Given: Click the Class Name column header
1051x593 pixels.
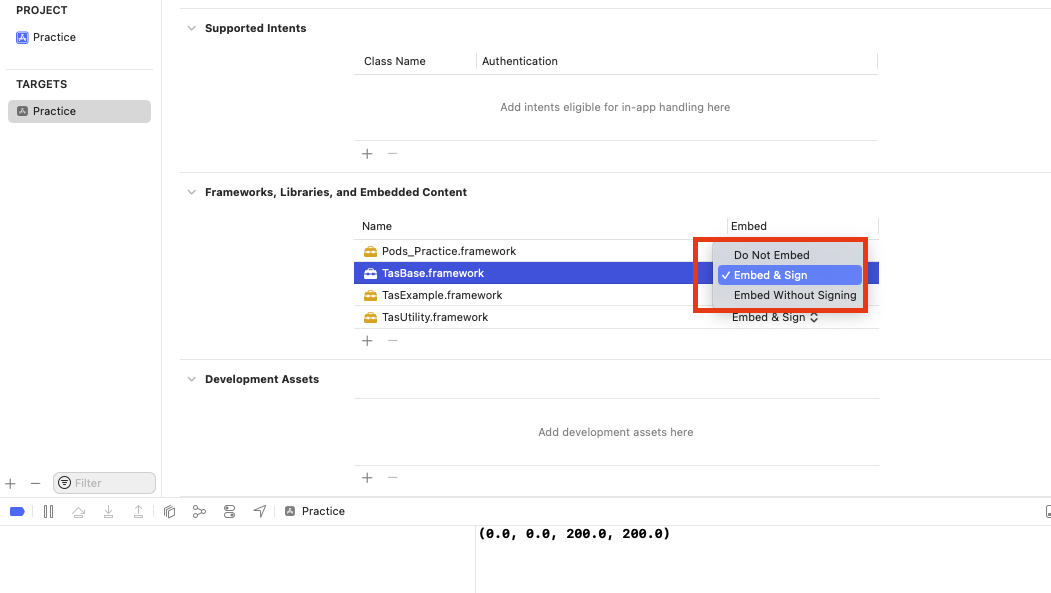Looking at the screenshot, I should pyautogui.click(x=395, y=62).
